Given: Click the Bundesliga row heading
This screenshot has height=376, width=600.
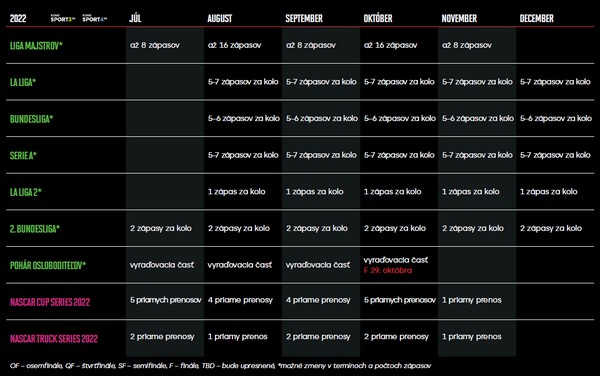Looking at the screenshot, I should click(31, 119).
